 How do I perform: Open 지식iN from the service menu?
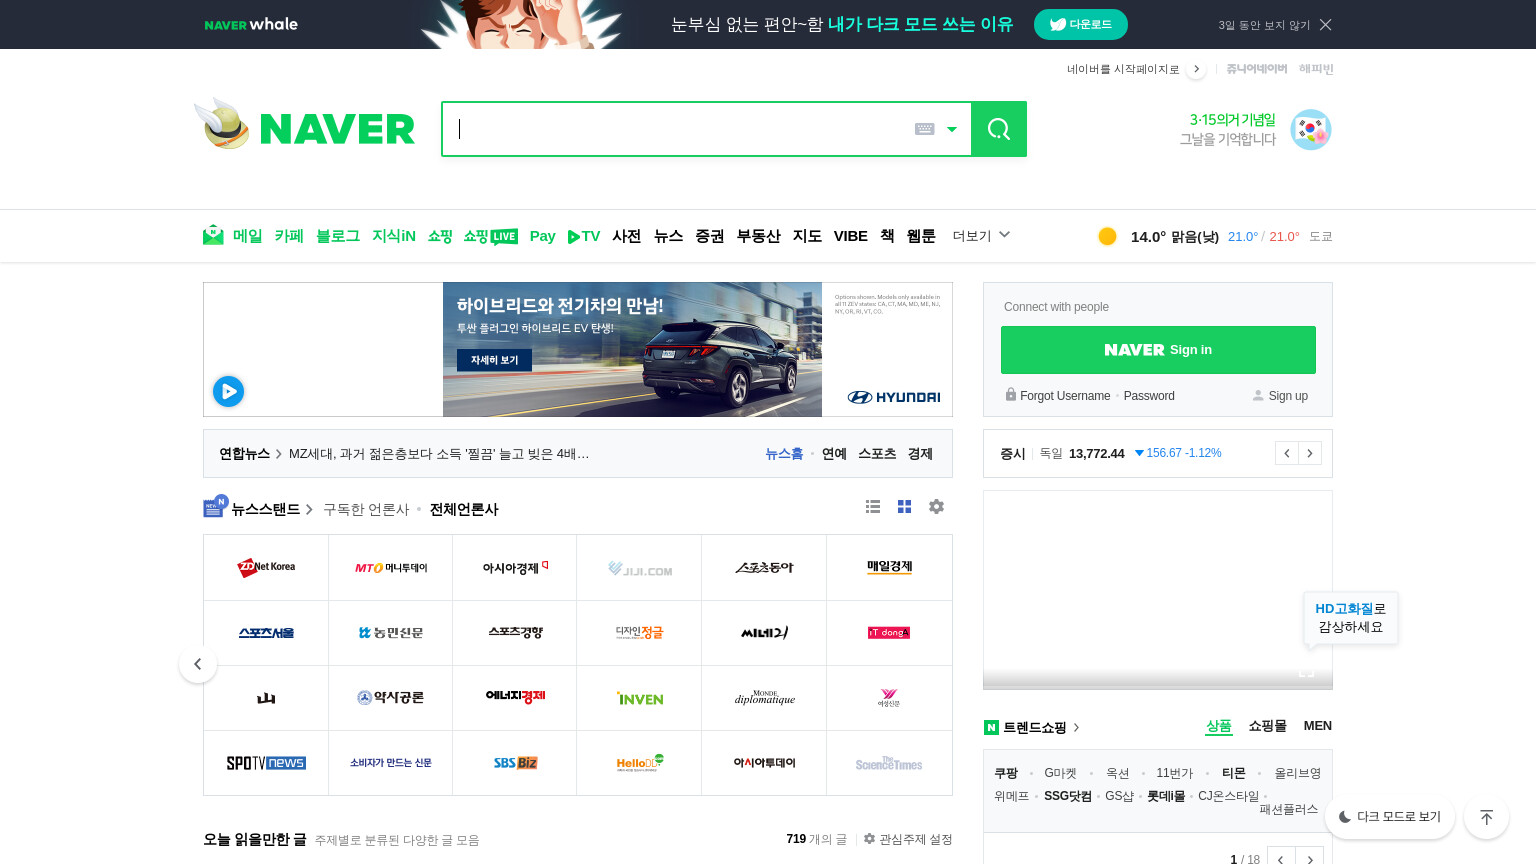pyautogui.click(x=394, y=236)
